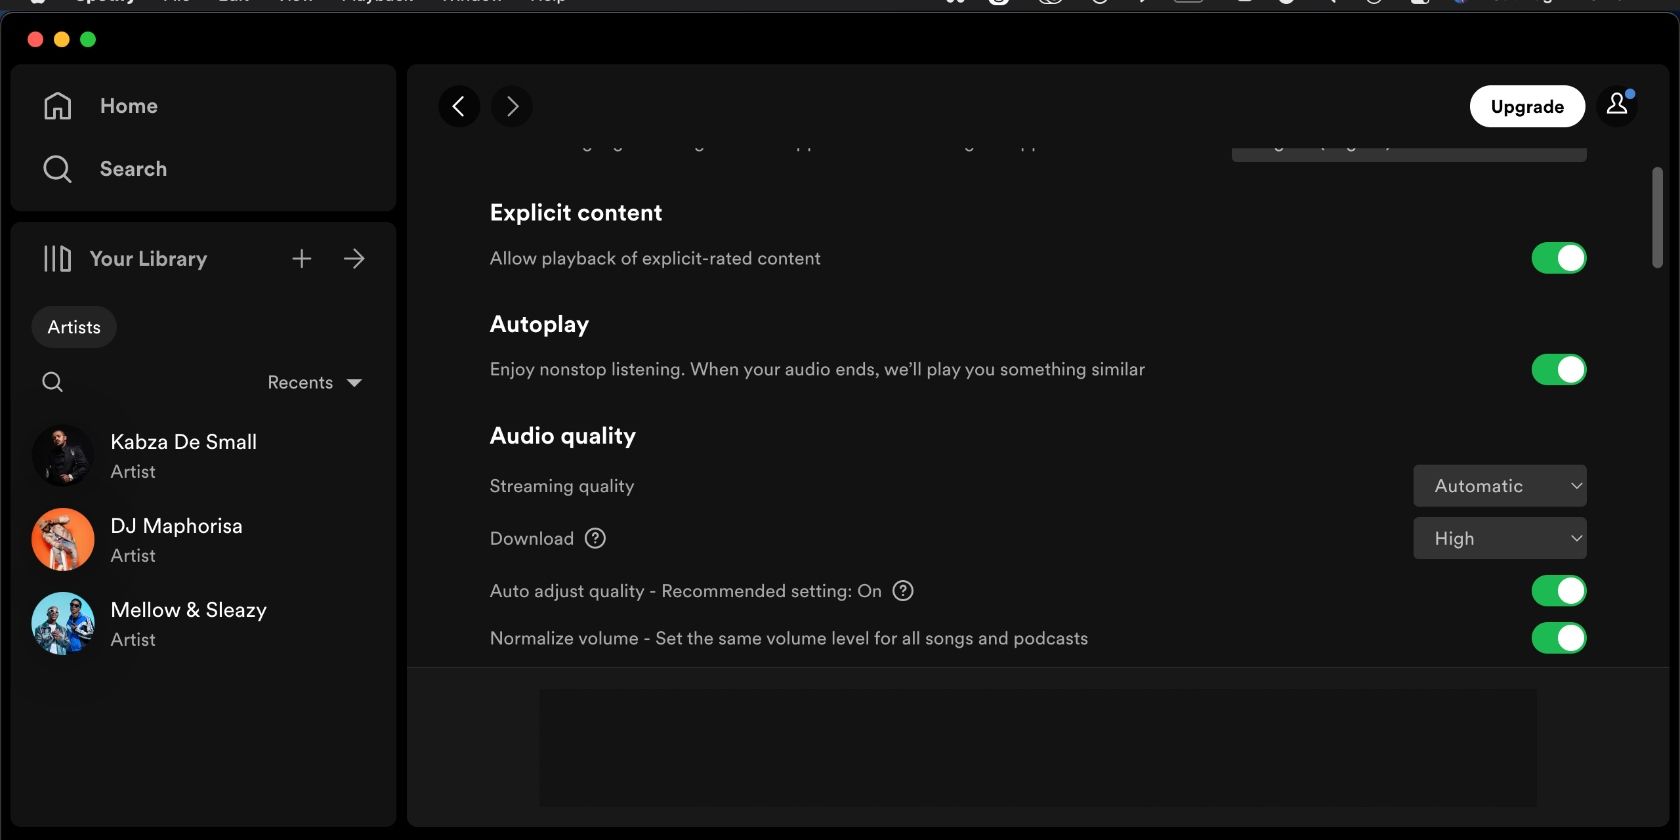This screenshot has width=1680, height=840.
Task: Click the library search magnifier icon
Action: [x=53, y=382]
